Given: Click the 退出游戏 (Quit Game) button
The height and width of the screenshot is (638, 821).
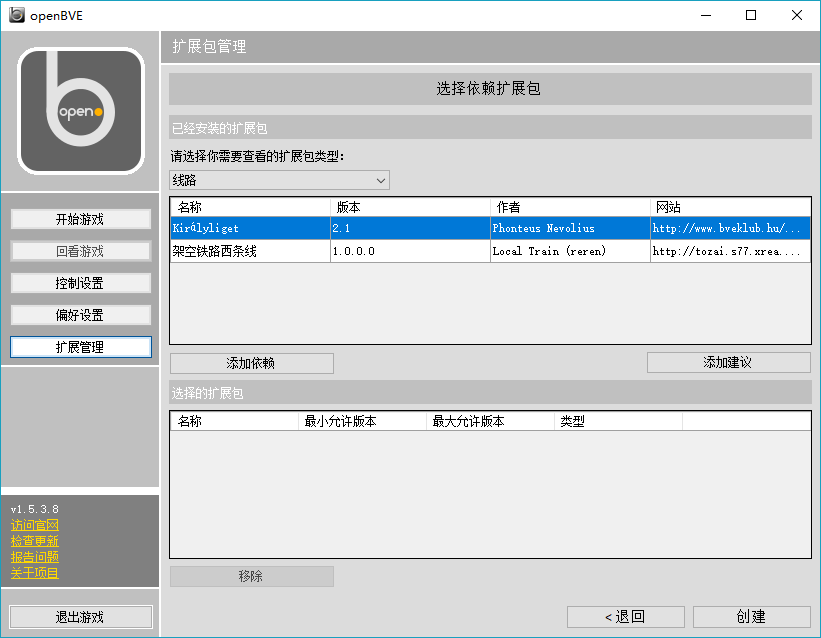Looking at the screenshot, I should point(81,617).
